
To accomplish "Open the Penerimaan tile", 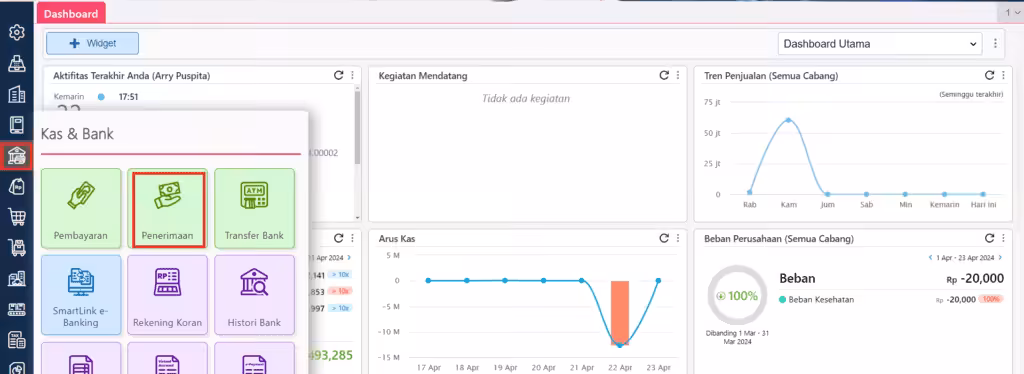I will click(x=168, y=208).
